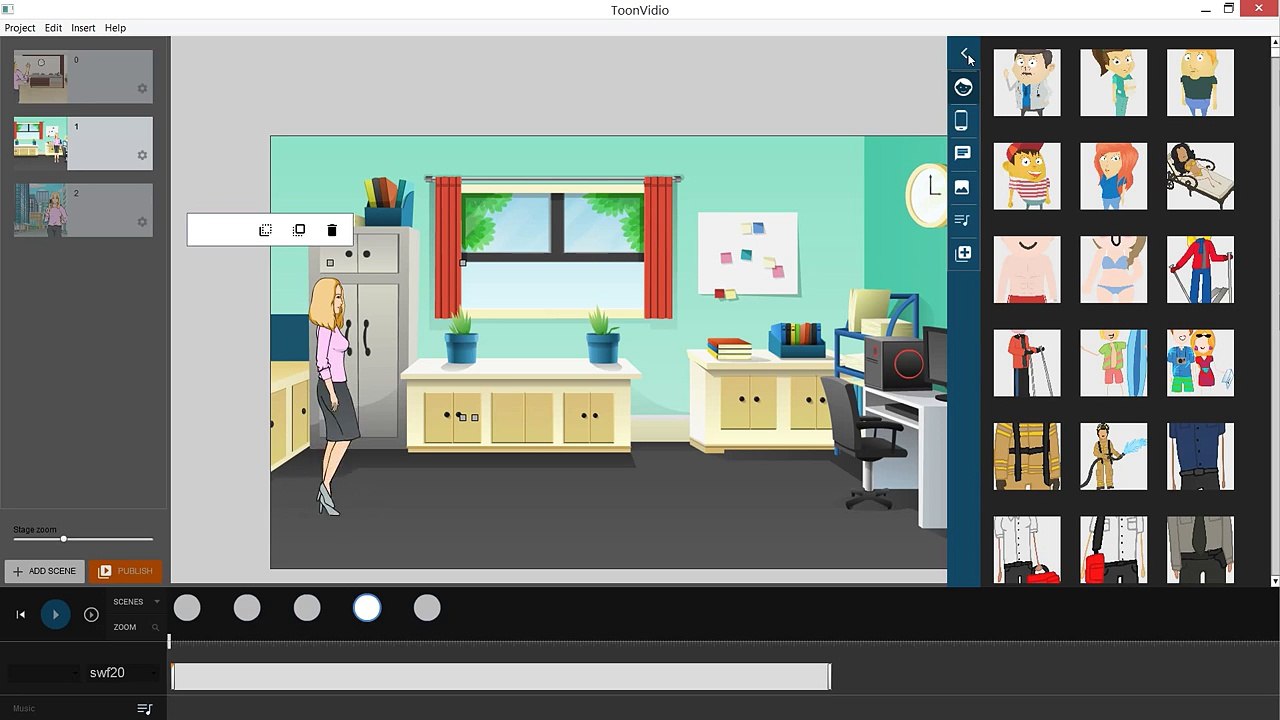The width and height of the screenshot is (1280, 720).
Task: Play the animation with the blue play button
Action: click(x=55, y=614)
